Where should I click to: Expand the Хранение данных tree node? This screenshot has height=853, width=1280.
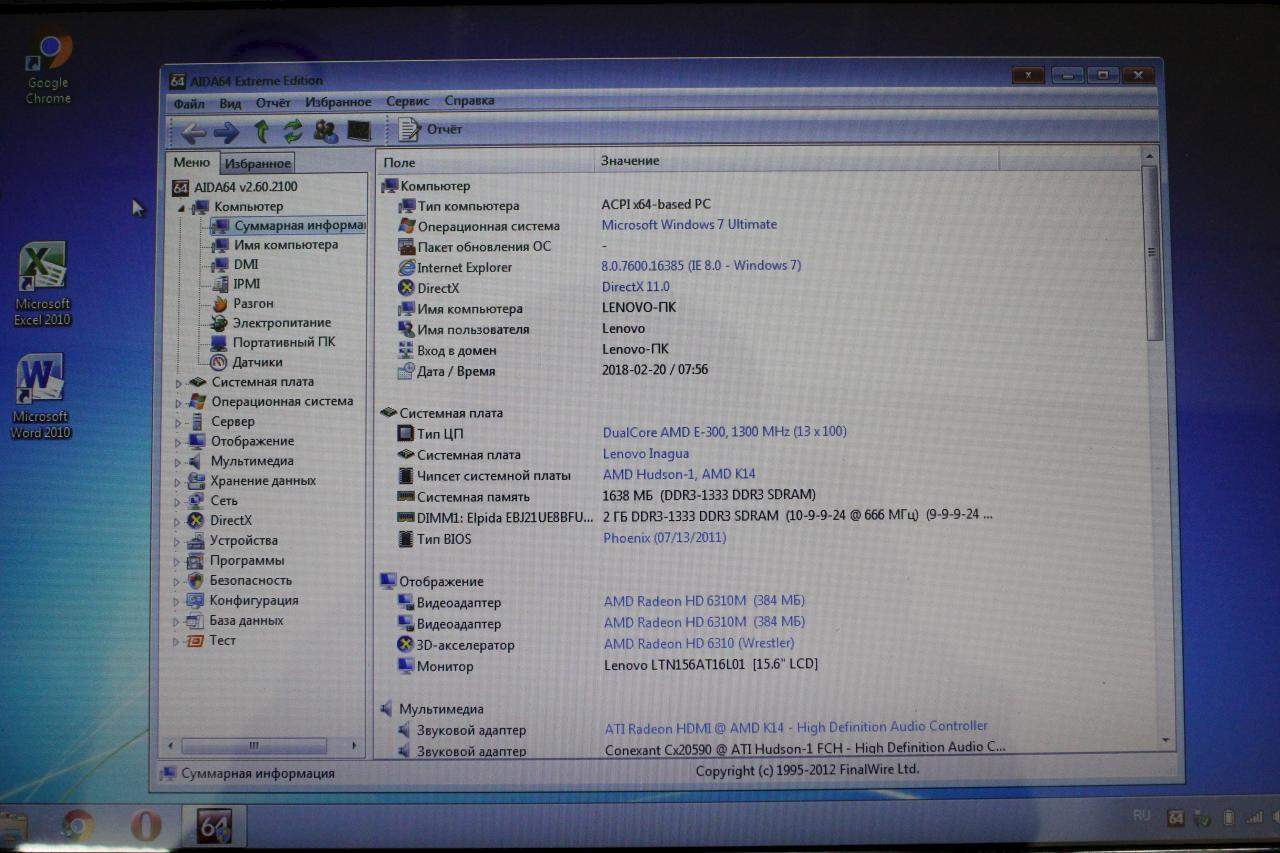pyautogui.click(x=180, y=482)
